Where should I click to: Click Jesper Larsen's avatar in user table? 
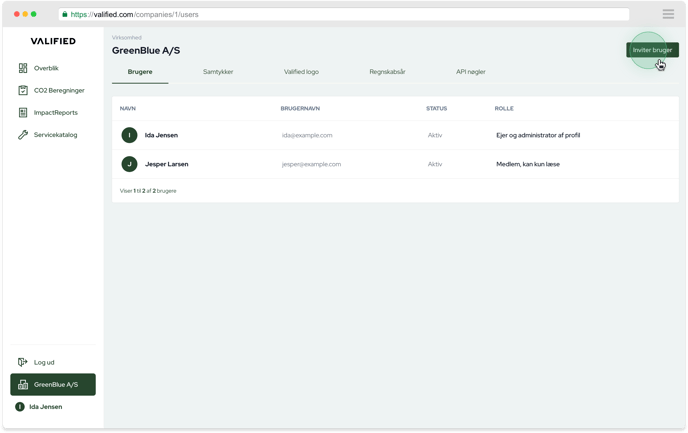[129, 164]
